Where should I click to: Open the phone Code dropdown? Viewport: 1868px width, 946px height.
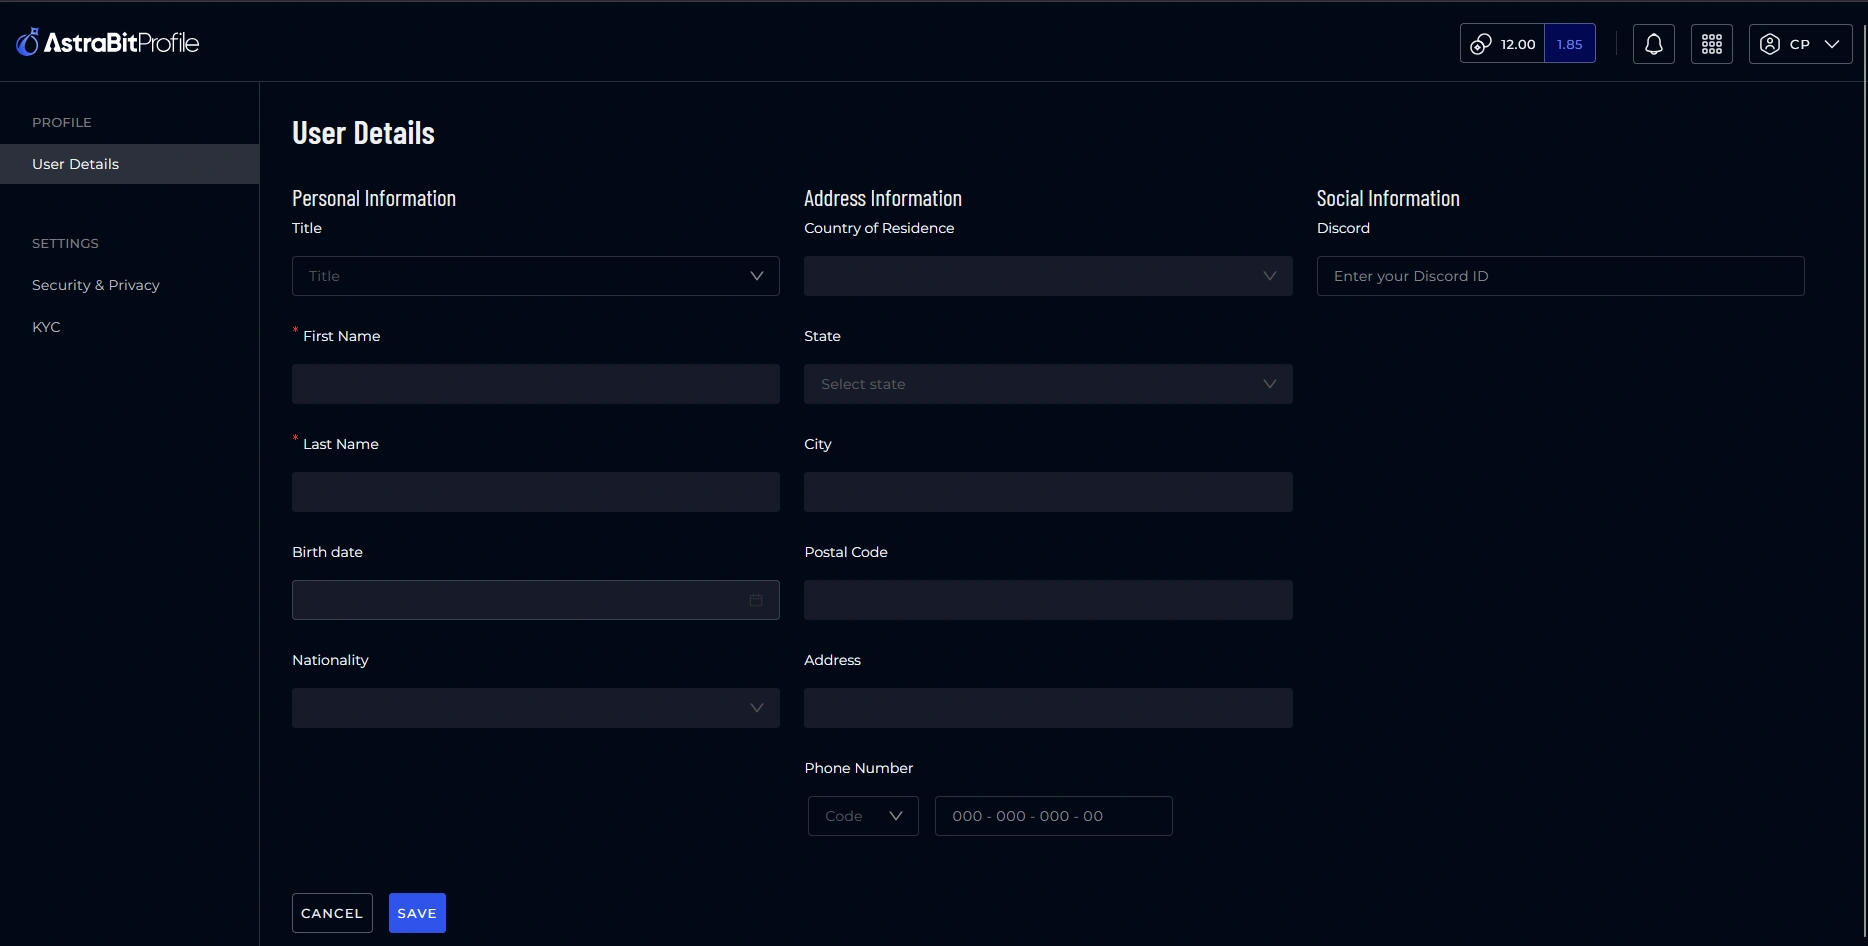(x=863, y=816)
